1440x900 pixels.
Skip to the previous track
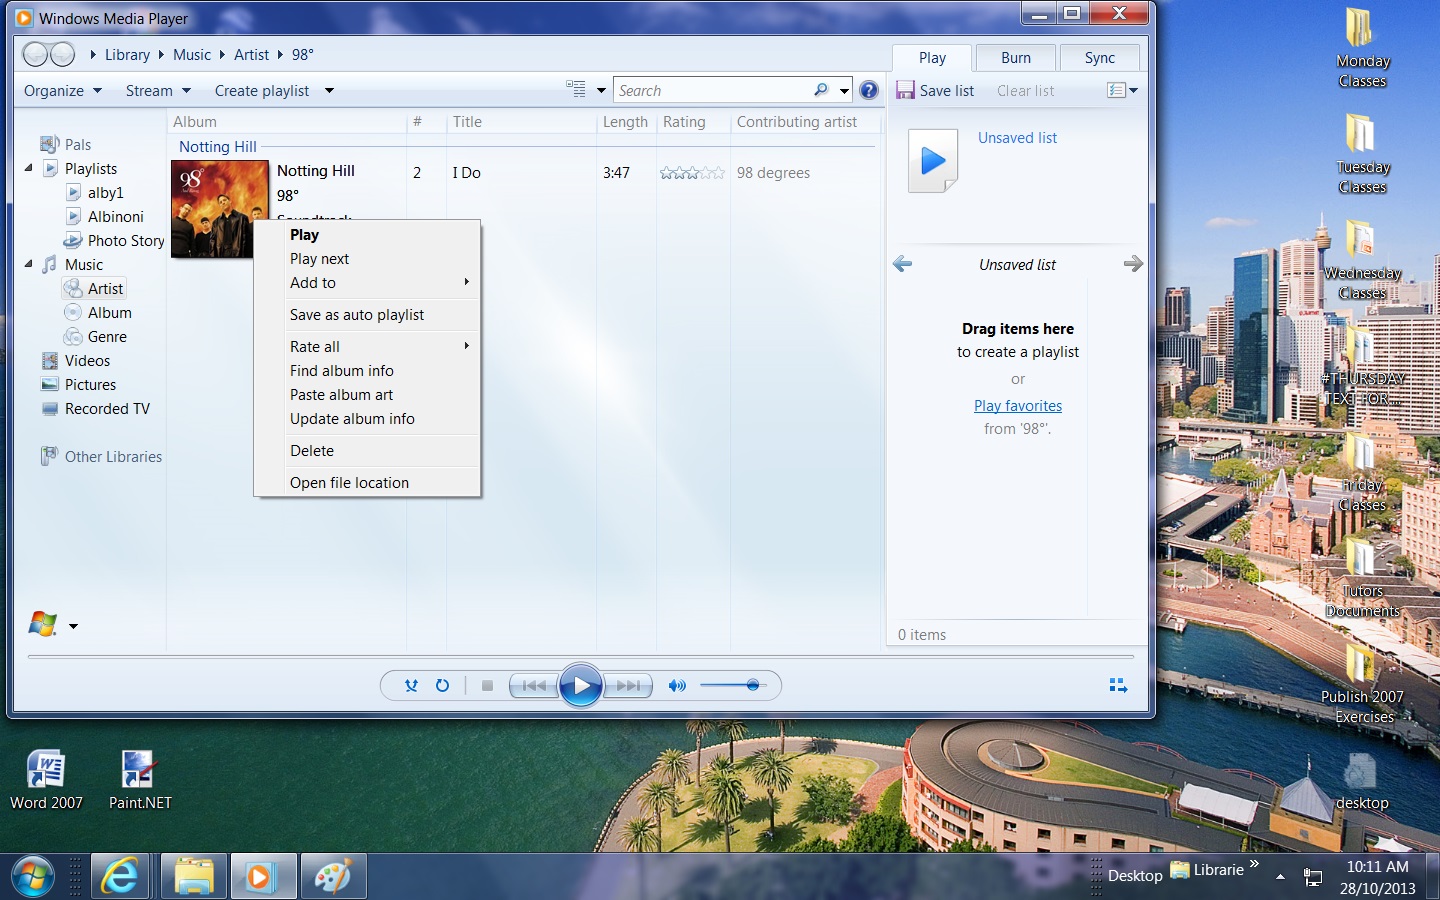tap(534, 686)
